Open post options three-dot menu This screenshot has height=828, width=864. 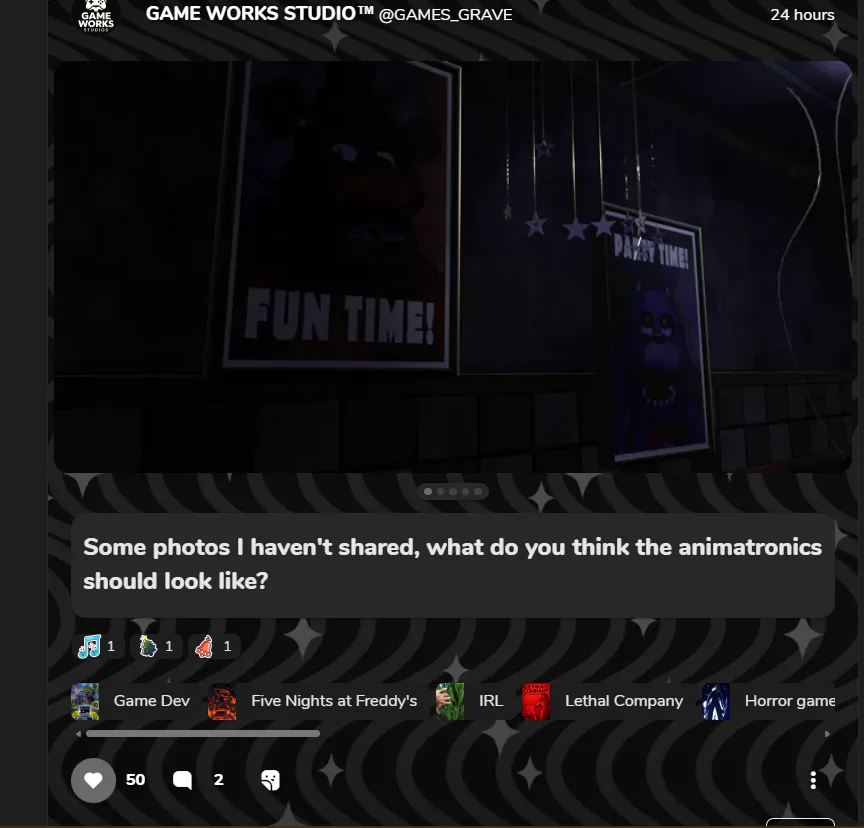coord(813,780)
